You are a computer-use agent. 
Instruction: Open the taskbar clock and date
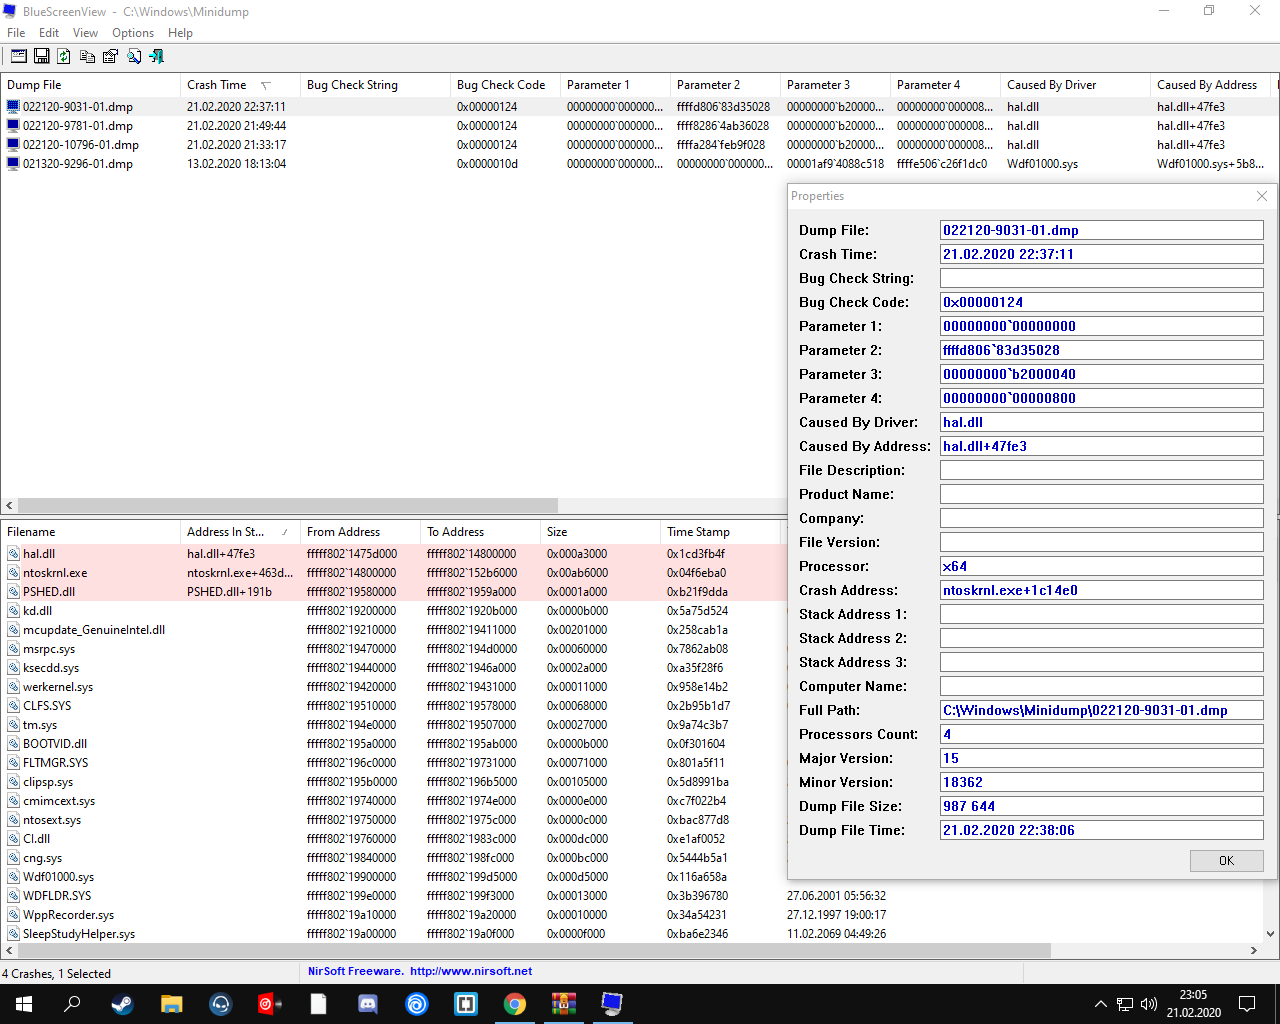(1193, 1004)
